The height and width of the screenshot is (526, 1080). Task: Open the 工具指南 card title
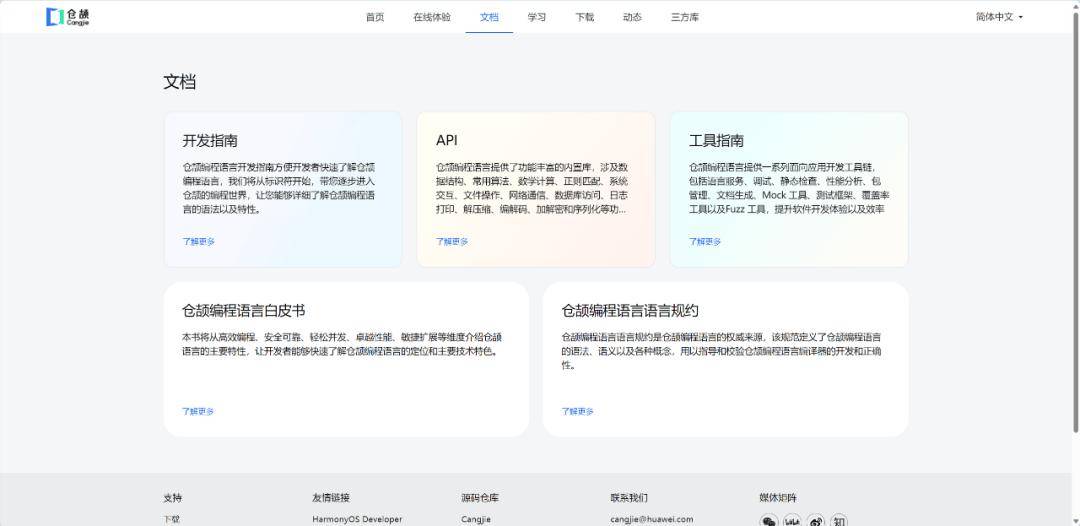pos(716,141)
